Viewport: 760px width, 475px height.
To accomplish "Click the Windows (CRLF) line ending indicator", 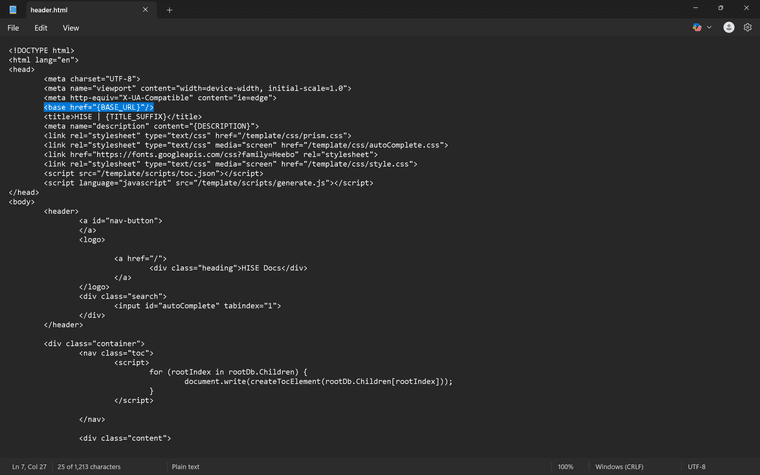I will (619, 467).
